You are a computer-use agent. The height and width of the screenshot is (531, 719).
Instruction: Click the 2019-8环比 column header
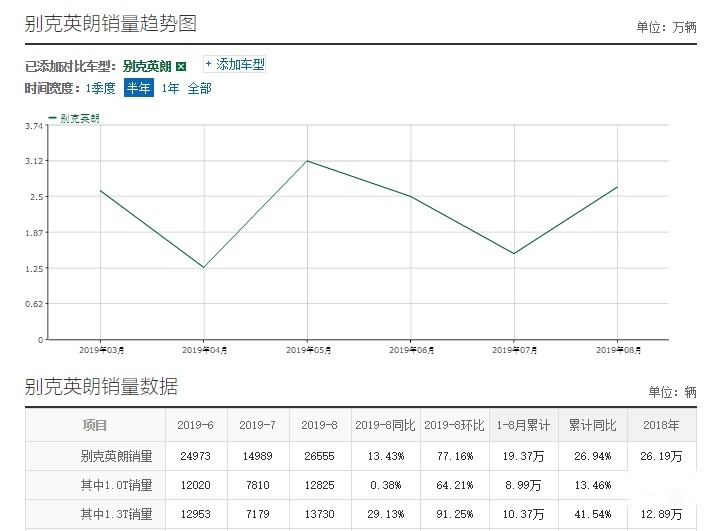pos(454,425)
